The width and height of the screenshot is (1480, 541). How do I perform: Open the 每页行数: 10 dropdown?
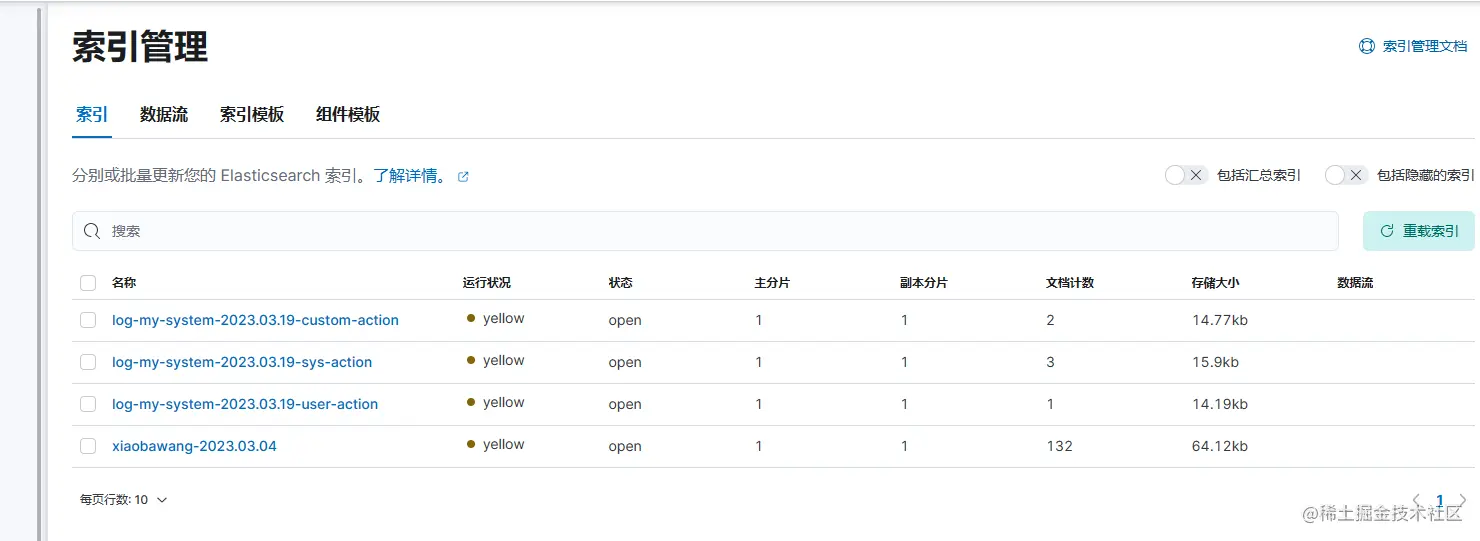coord(124,499)
